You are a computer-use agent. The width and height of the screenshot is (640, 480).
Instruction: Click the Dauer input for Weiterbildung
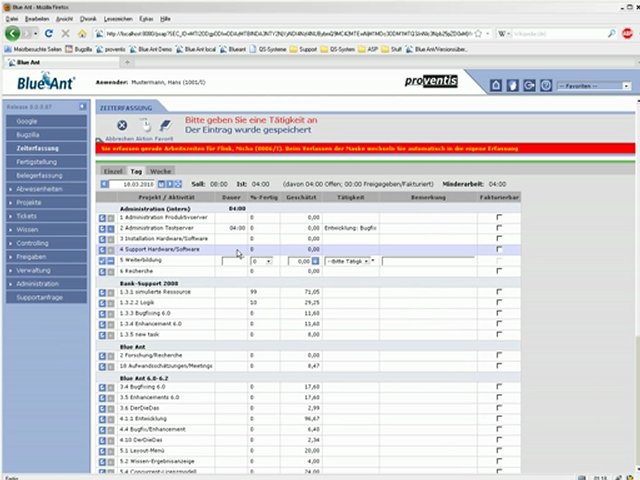pos(233,261)
